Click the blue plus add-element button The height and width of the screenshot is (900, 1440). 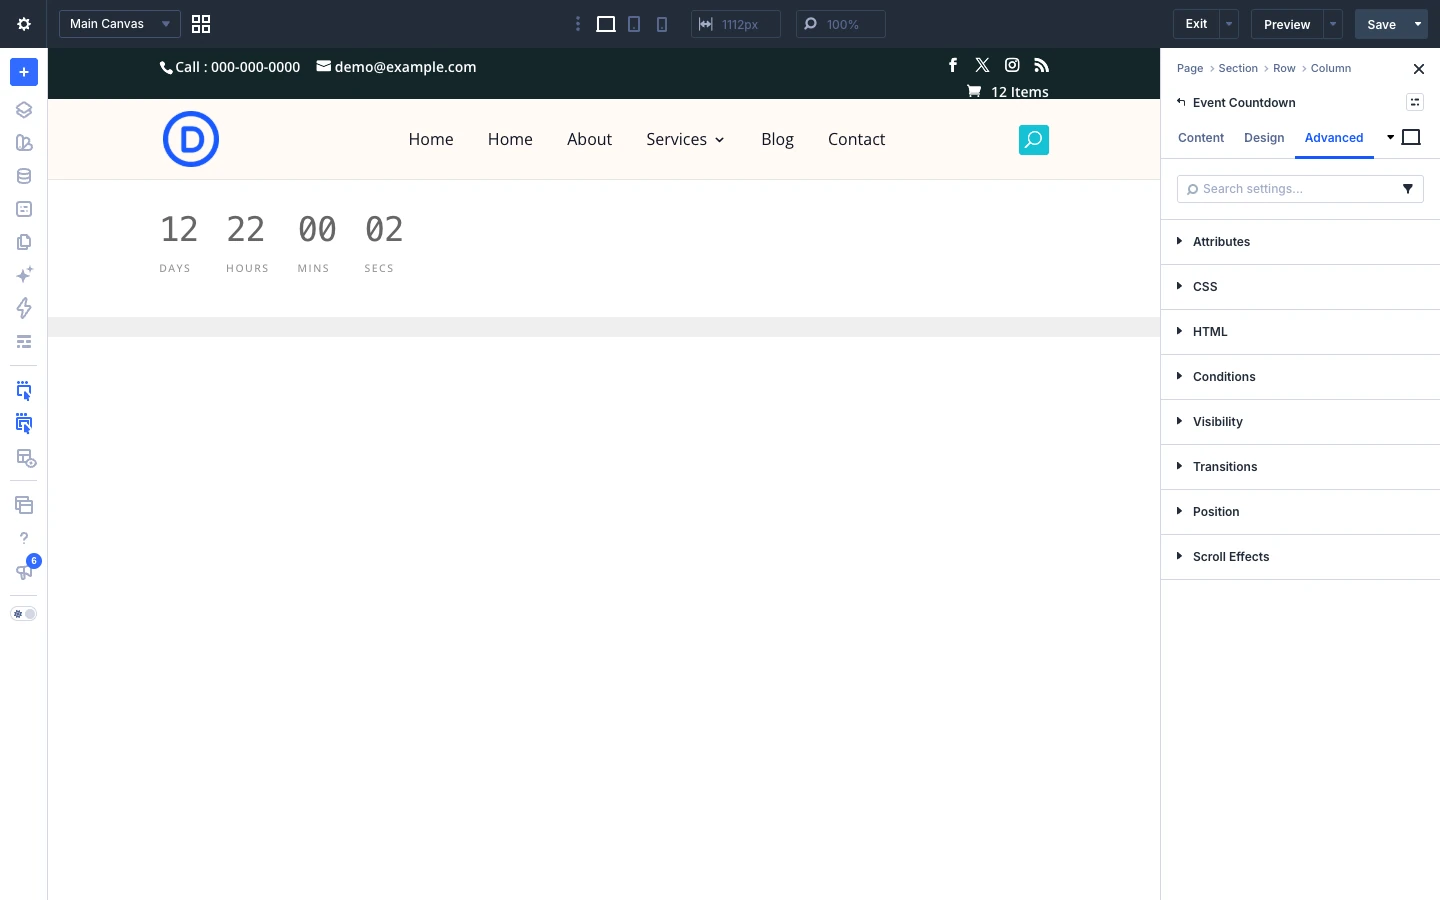(24, 72)
